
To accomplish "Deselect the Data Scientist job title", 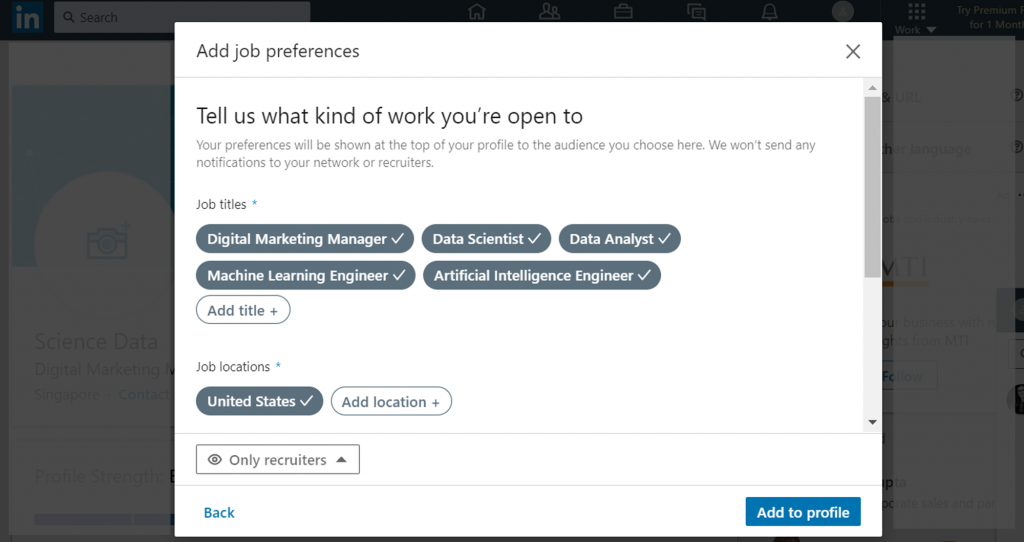I will pyautogui.click(x=487, y=239).
